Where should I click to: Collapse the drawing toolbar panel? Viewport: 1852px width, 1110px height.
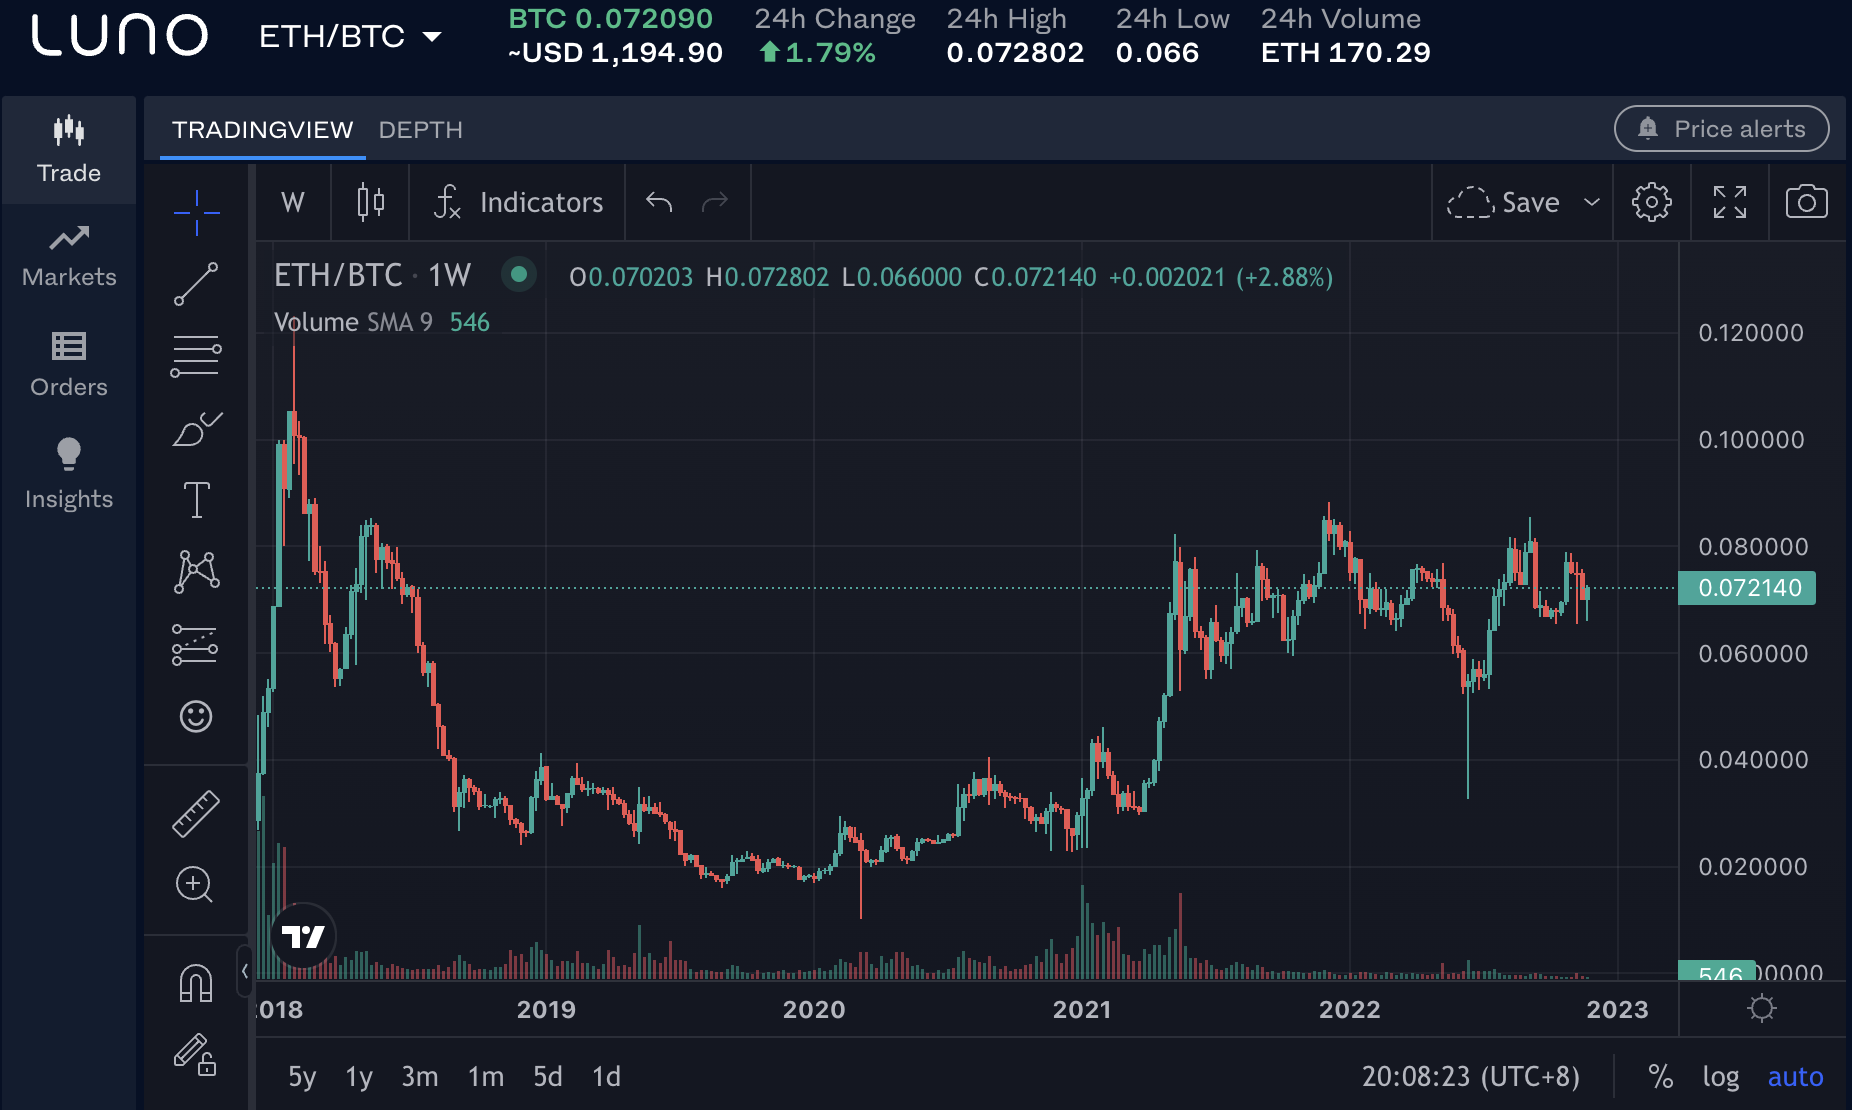pos(245,971)
